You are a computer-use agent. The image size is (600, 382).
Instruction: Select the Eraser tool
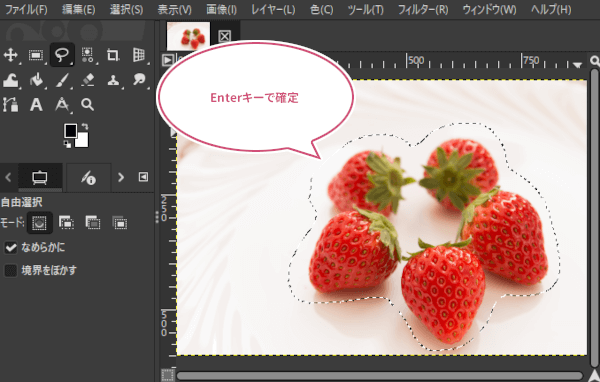(x=88, y=80)
